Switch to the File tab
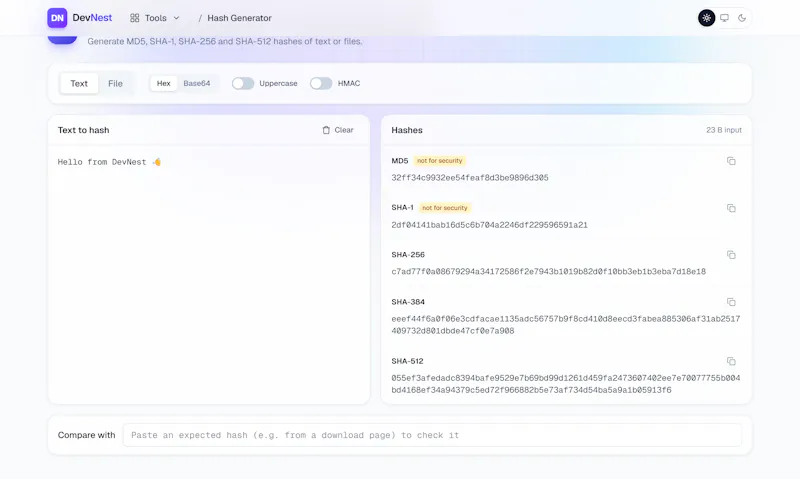Screen dimensions: 800x479 click(x=115, y=84)
